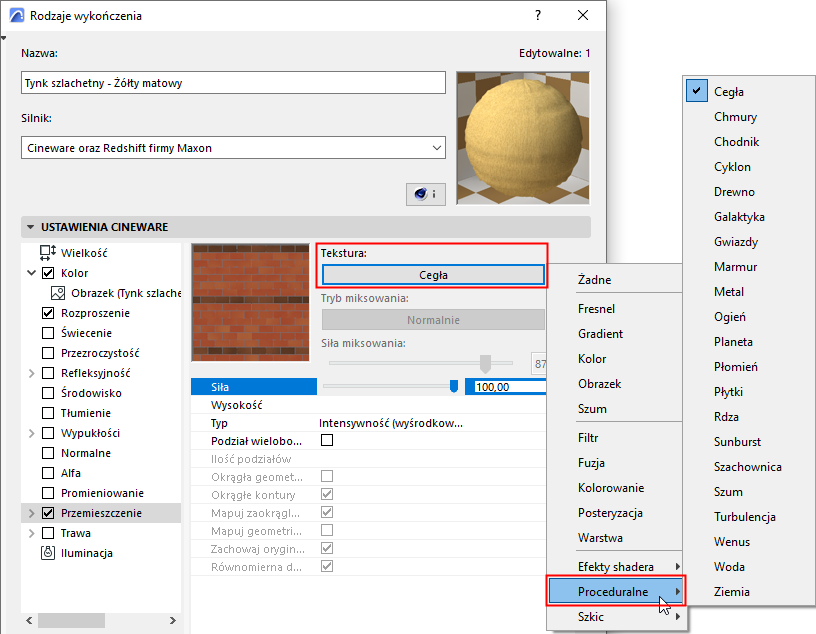Select Szachownica procedural texture
The image size is (816, 634).
(747, 466)
